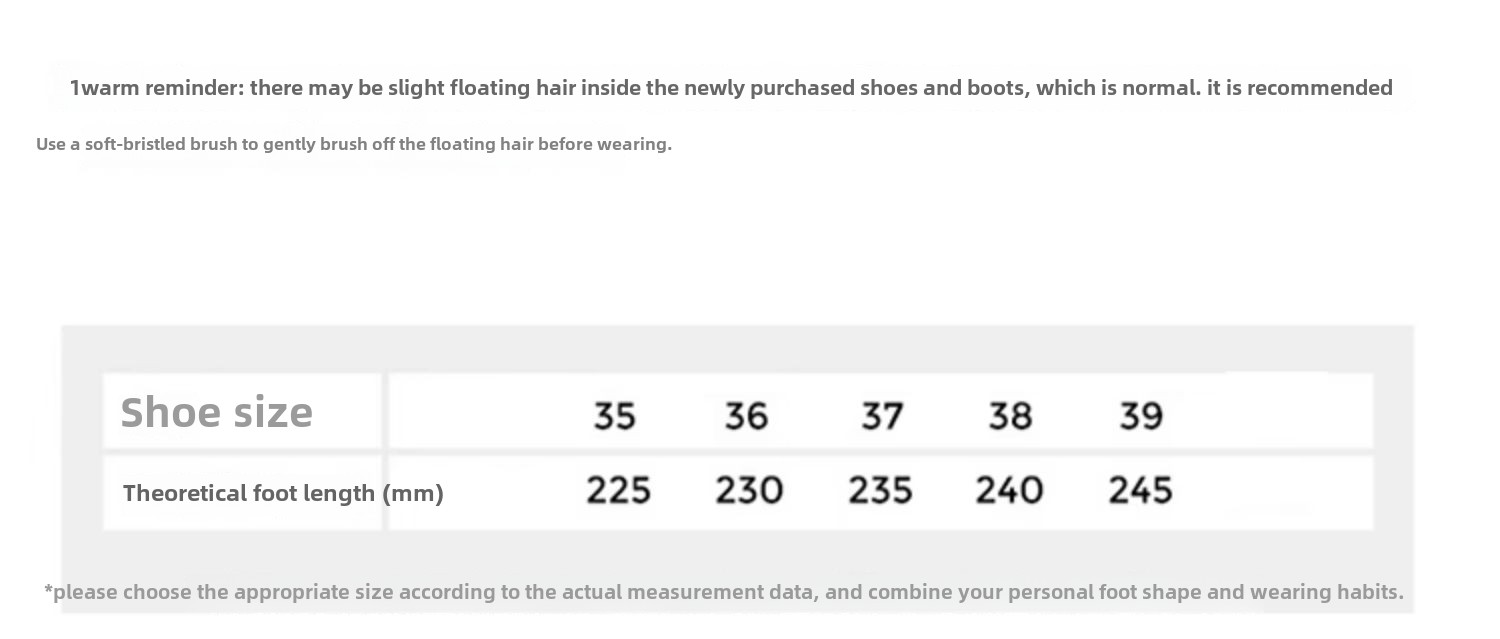Click the "Shoe size" row header
This screenshot has width=1500, height=639.
[216, 412]
